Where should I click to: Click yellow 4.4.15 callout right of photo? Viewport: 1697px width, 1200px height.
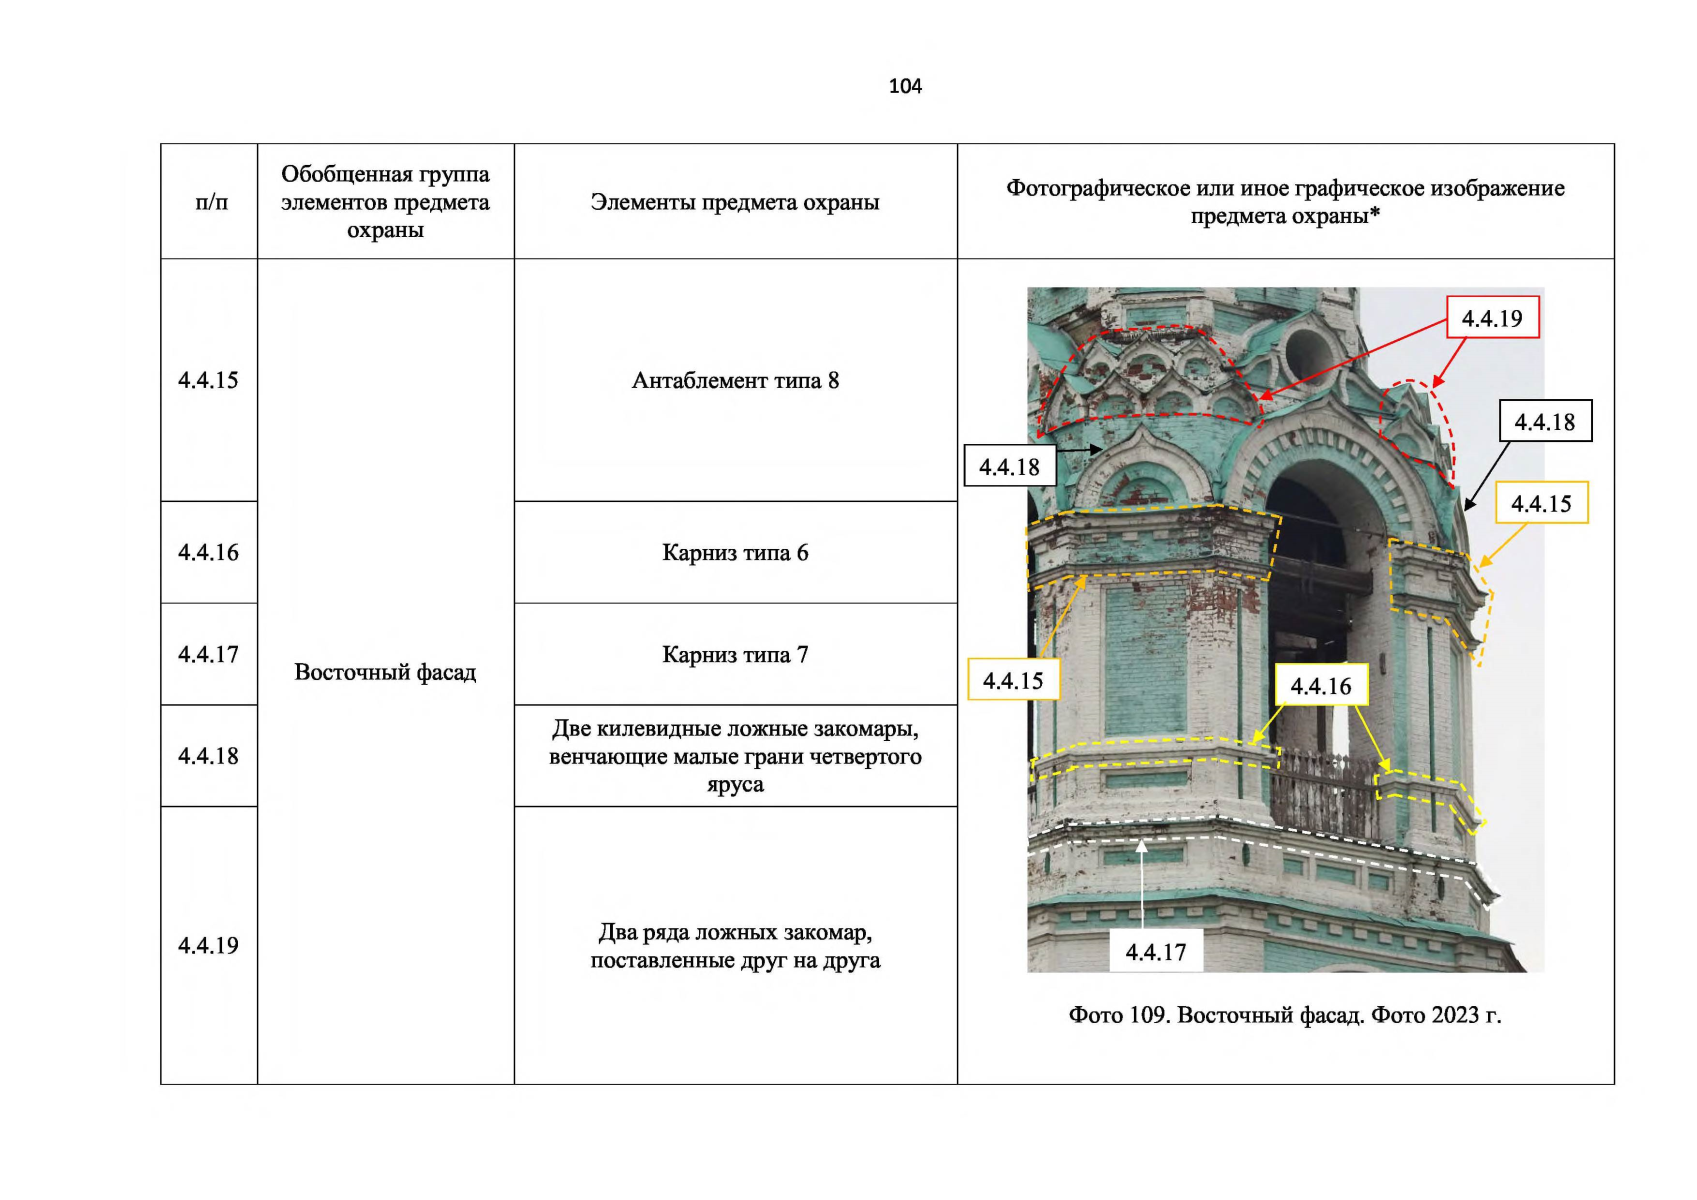(x=1540, y=504)
